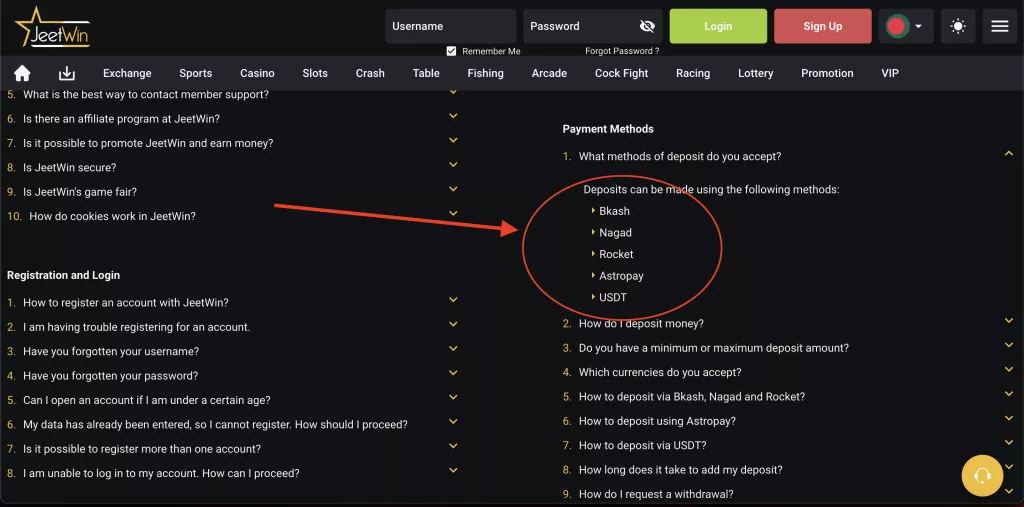Toggle password visibility eye icon
Viewport: 1024px width, 507px height.
click(x=647, y=26)
